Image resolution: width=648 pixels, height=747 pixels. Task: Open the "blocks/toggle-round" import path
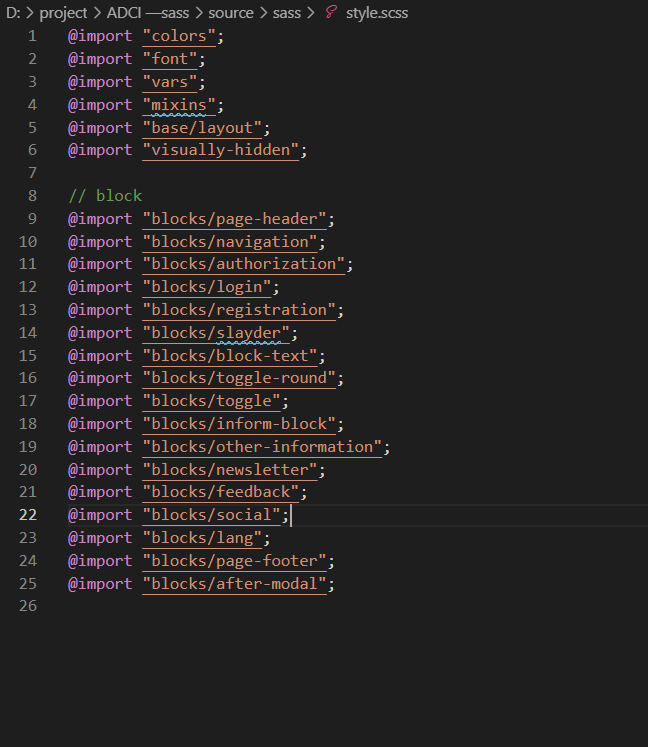pos(239,378)
